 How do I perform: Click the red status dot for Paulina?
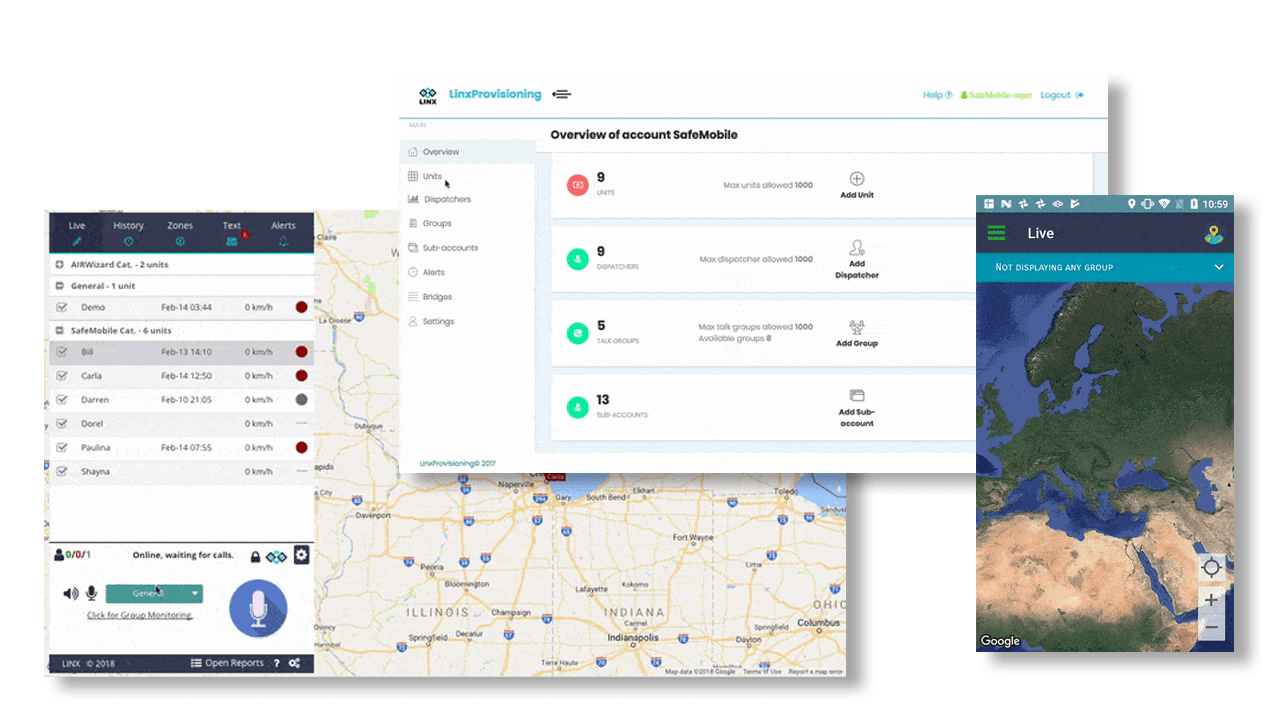pyautogui.click(x=301, y=448)
